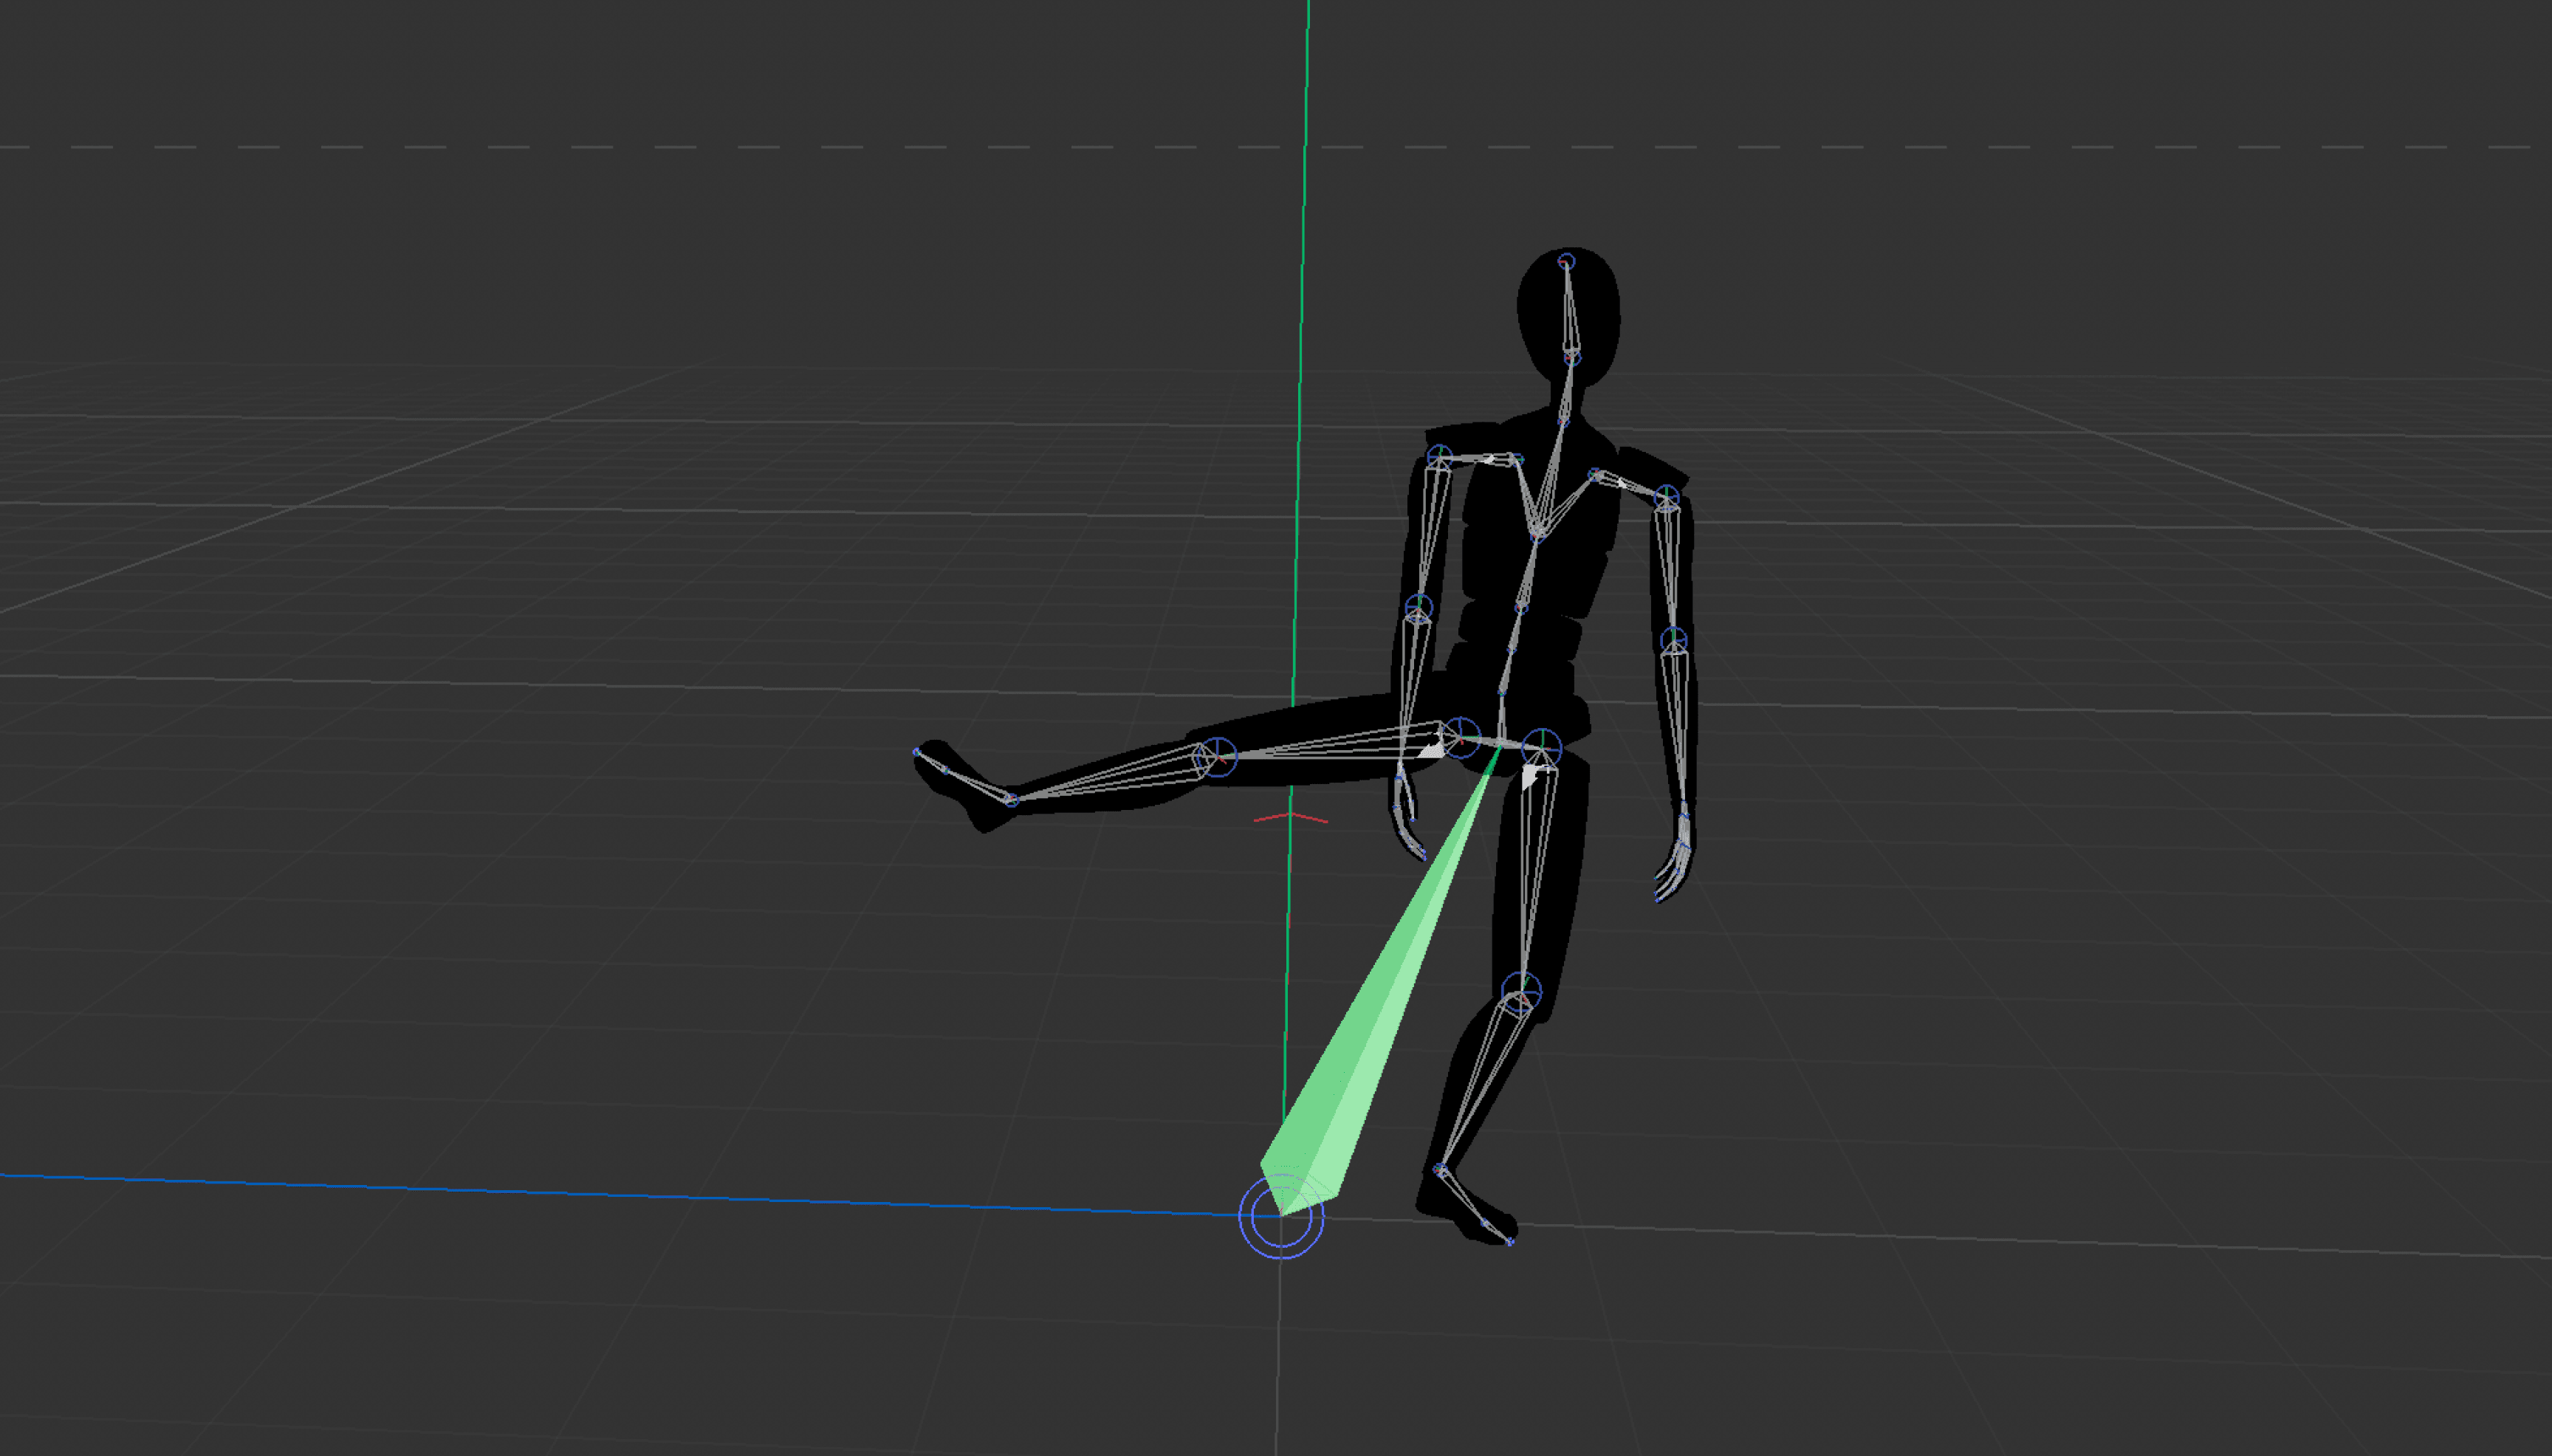Select the ankle joint of the standing foot
This screenshot has height=1456, width=2552.
coord(1440,1169)
